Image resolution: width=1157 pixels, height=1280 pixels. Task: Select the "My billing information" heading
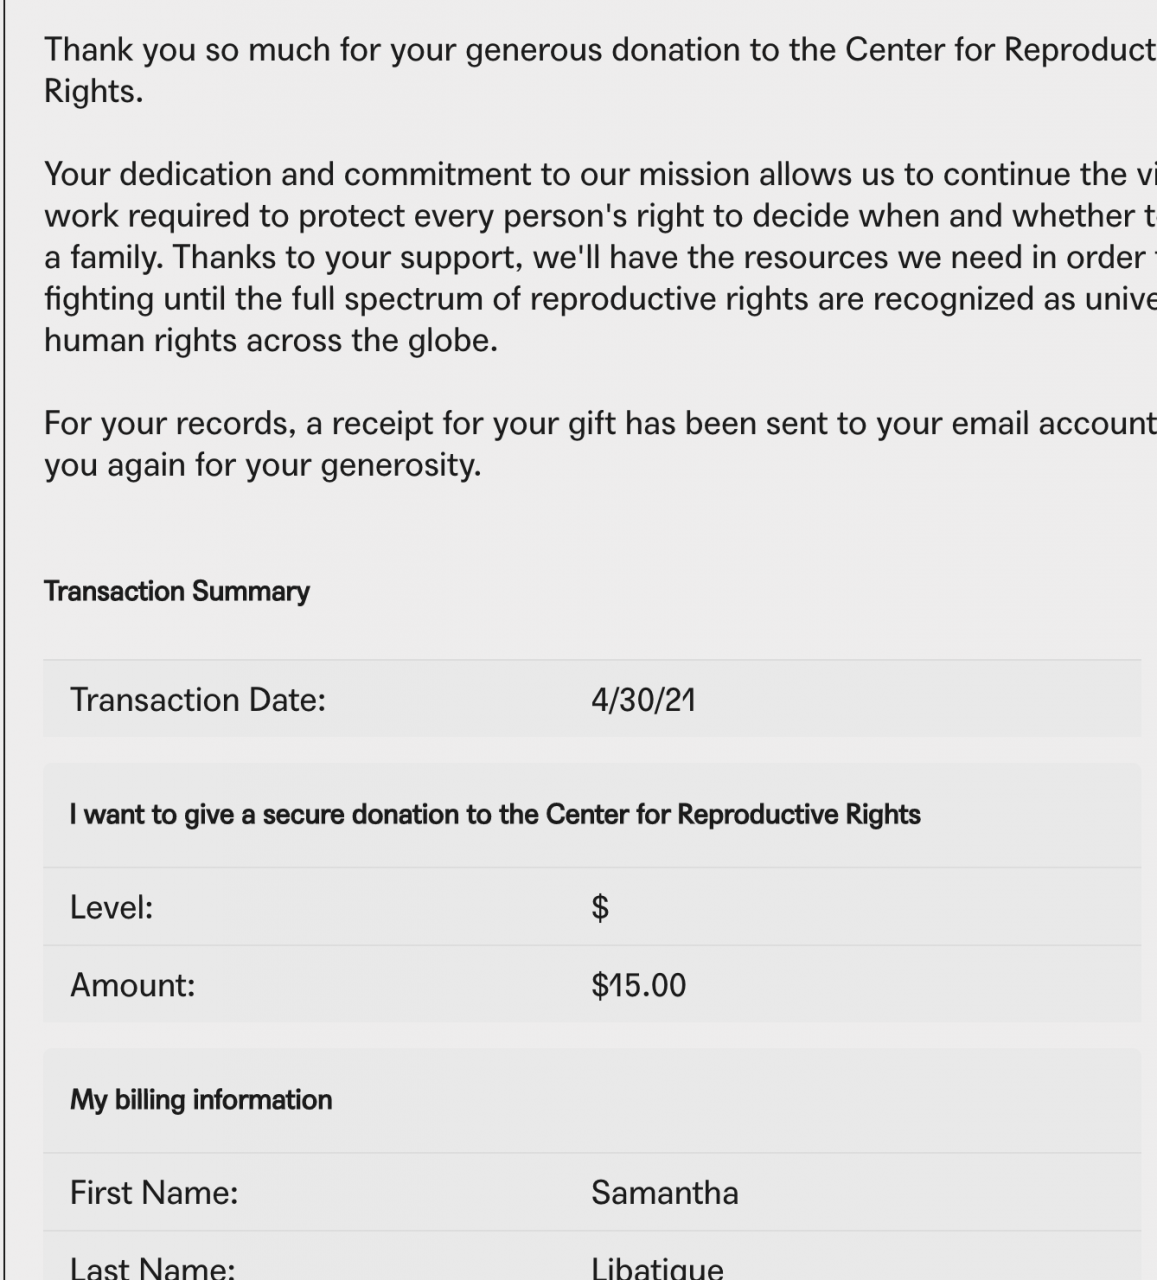point(201,1100)
